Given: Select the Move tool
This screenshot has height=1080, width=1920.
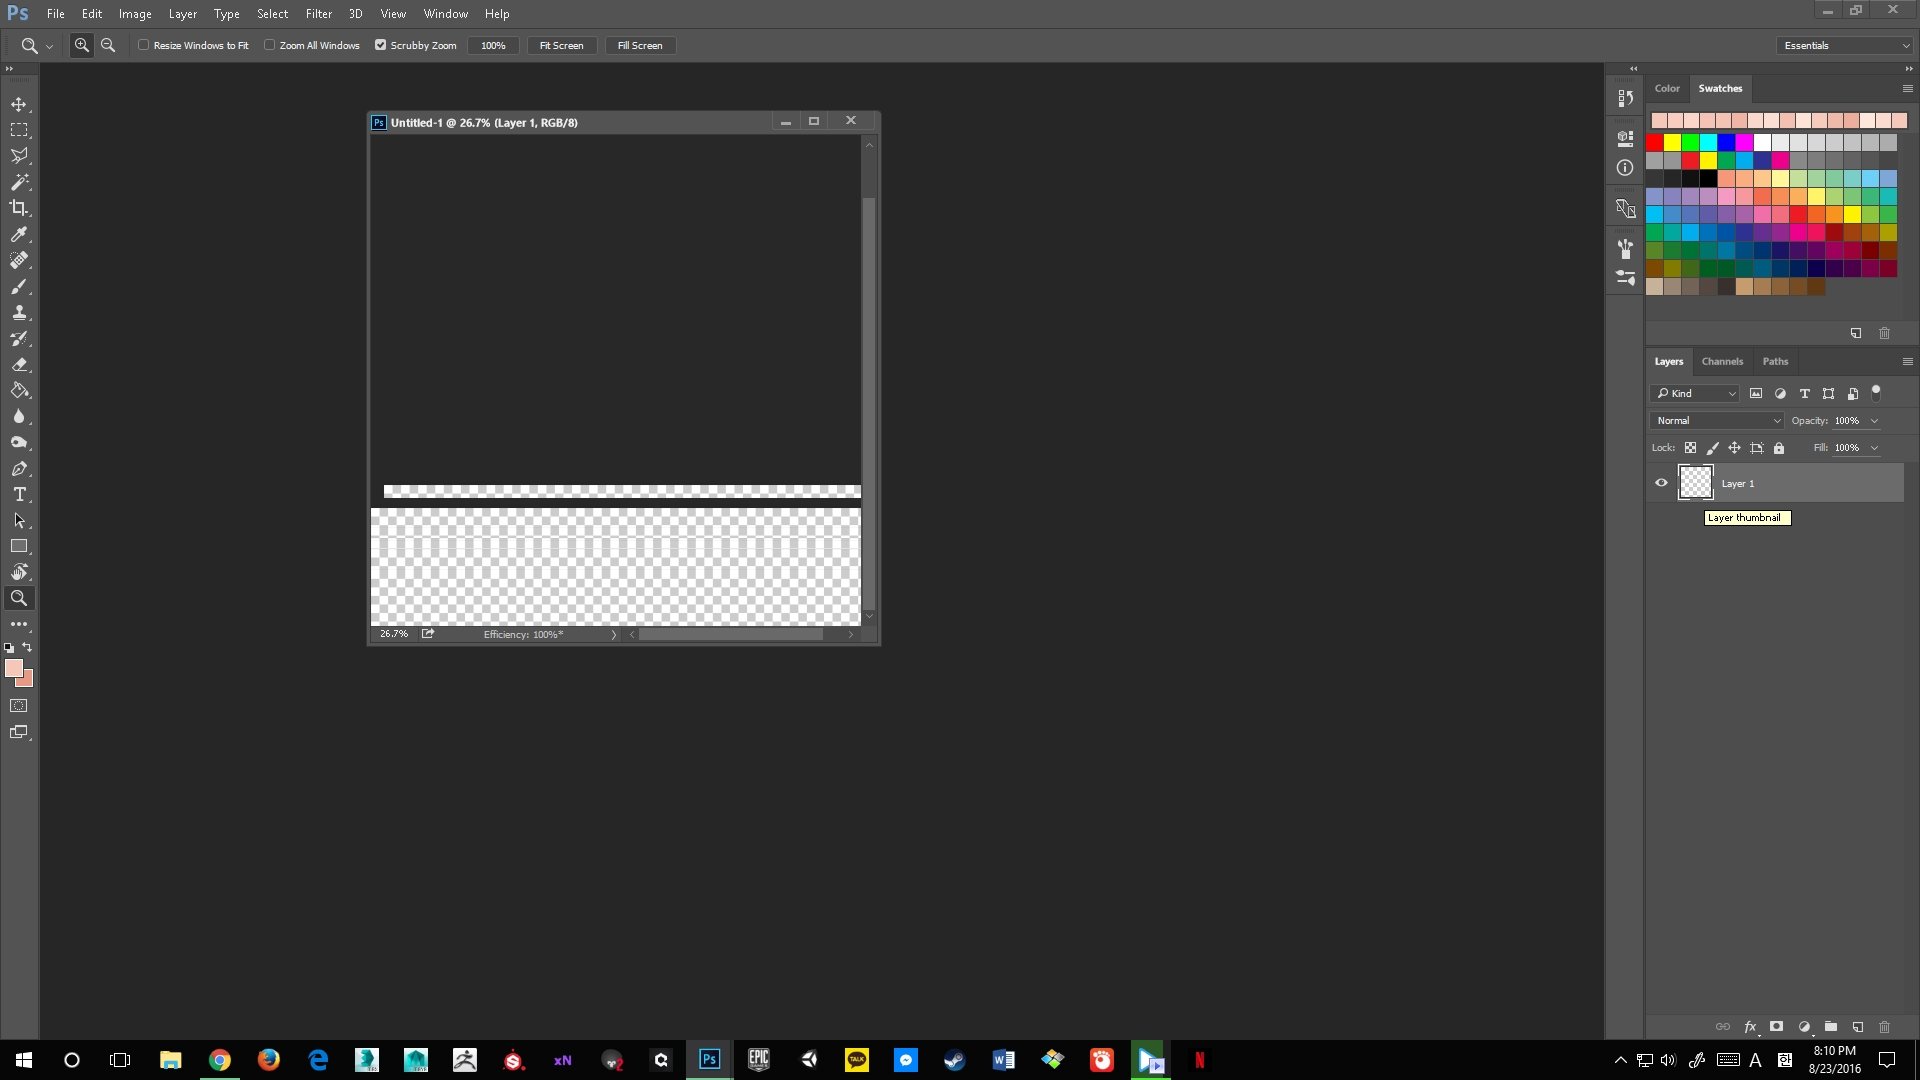Looking at the screenshot, I should (19, 104).
